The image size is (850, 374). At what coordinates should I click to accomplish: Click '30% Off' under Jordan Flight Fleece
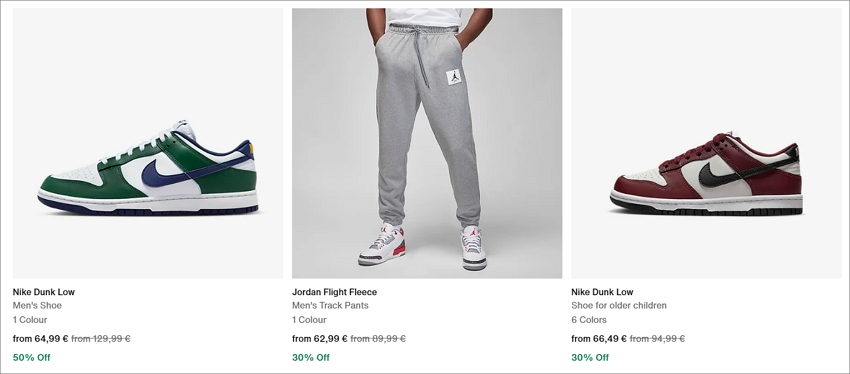click(311, 358)
